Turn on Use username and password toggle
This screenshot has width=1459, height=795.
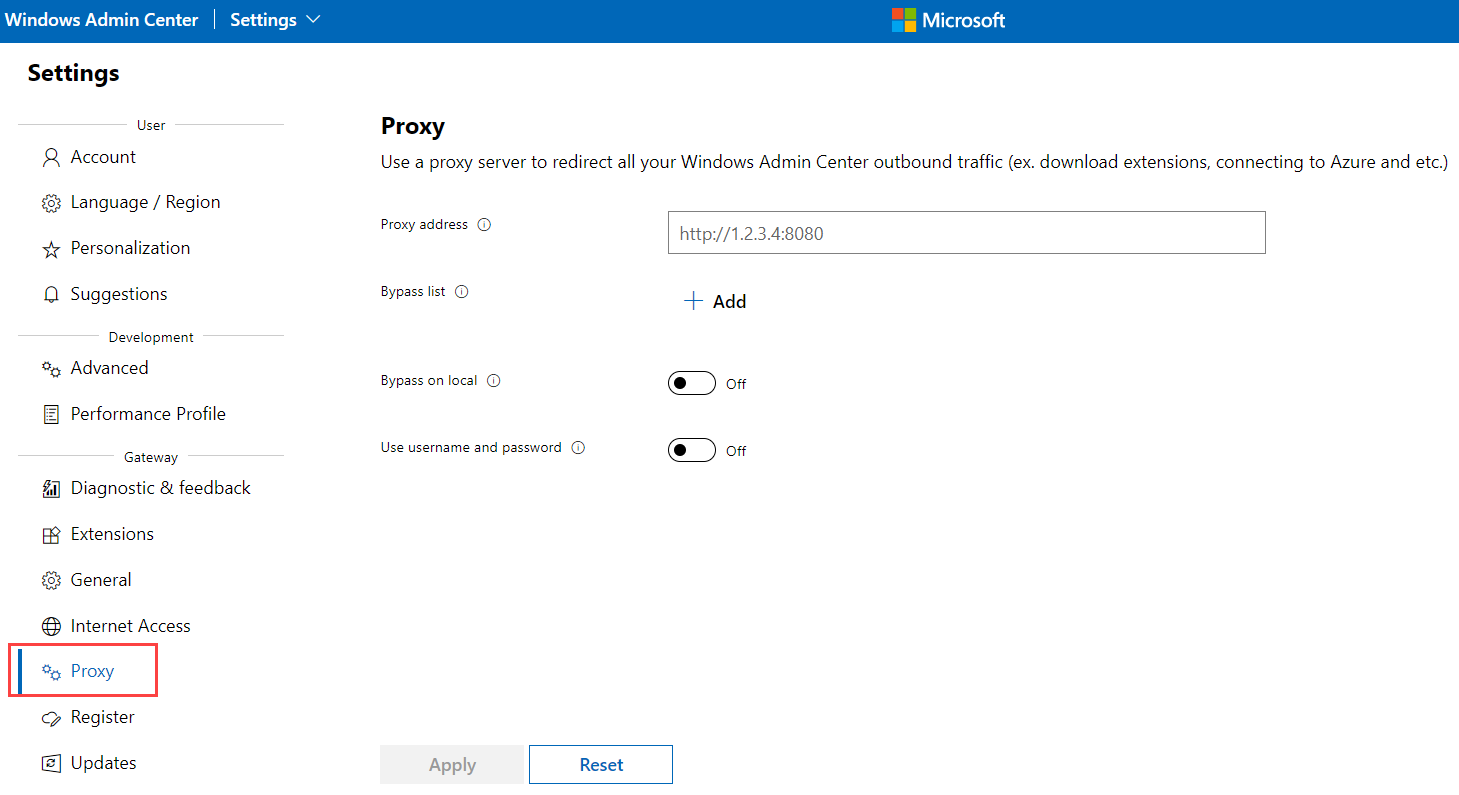(x=691, y=450)
